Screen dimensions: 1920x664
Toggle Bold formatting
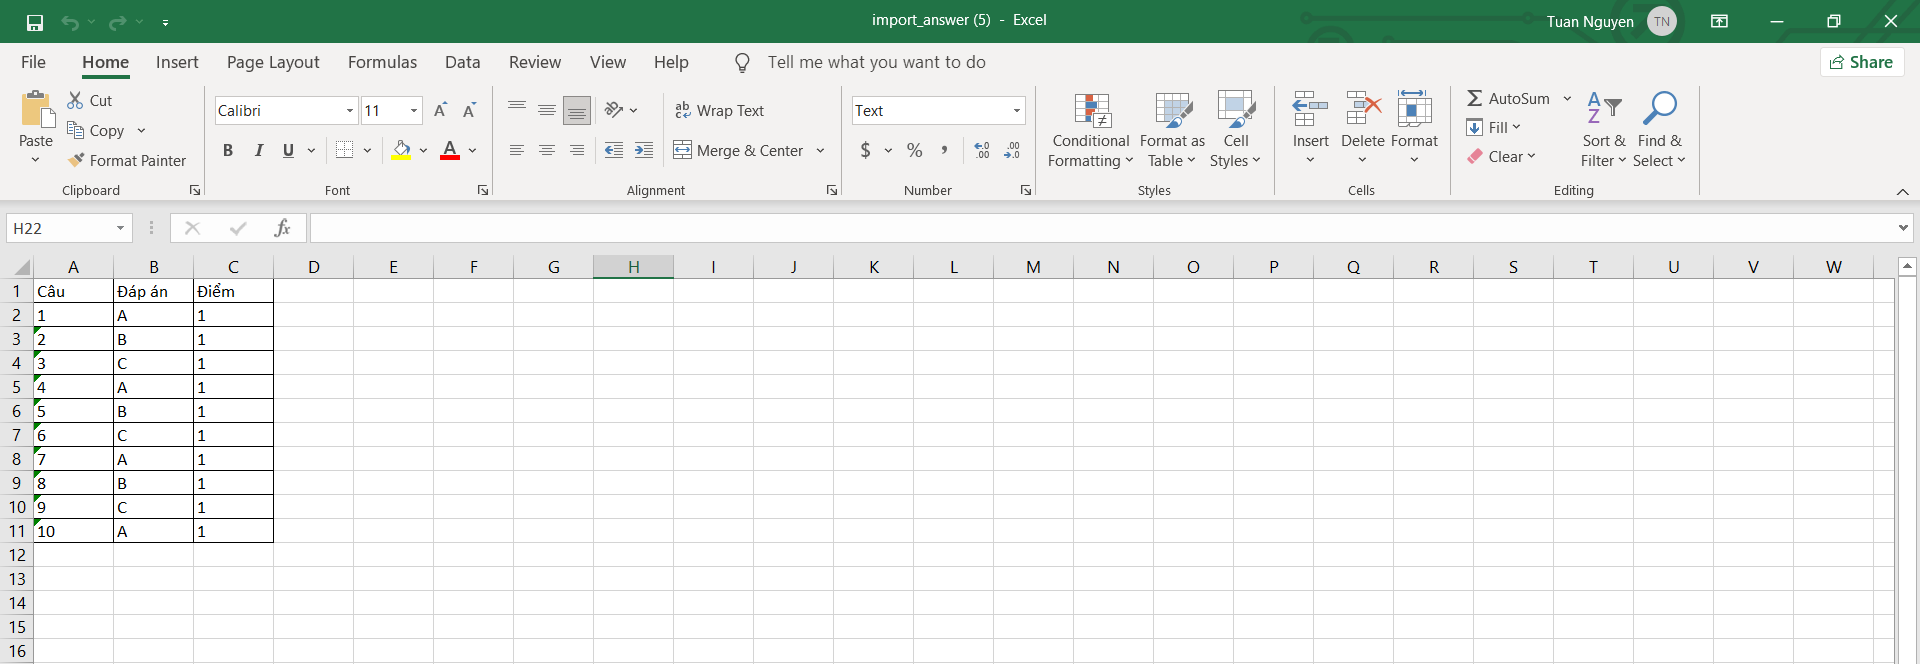pos(228,150)
